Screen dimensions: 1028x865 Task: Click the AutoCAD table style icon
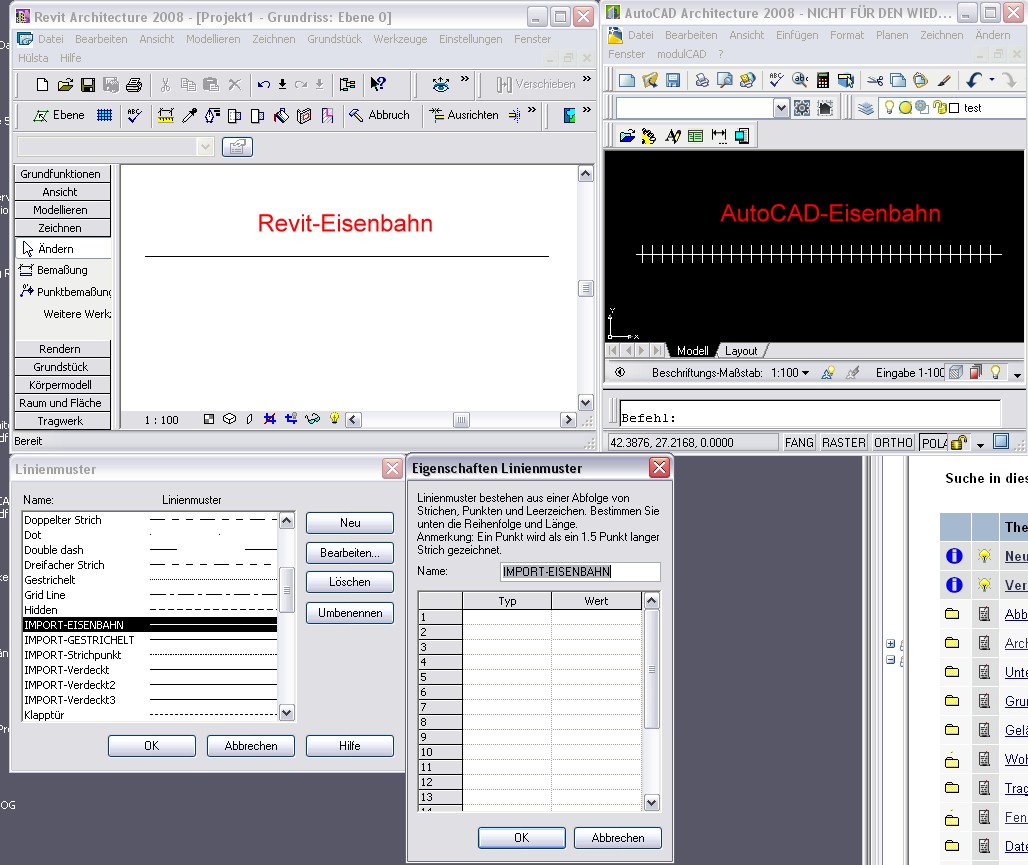[x=696, y=136]
